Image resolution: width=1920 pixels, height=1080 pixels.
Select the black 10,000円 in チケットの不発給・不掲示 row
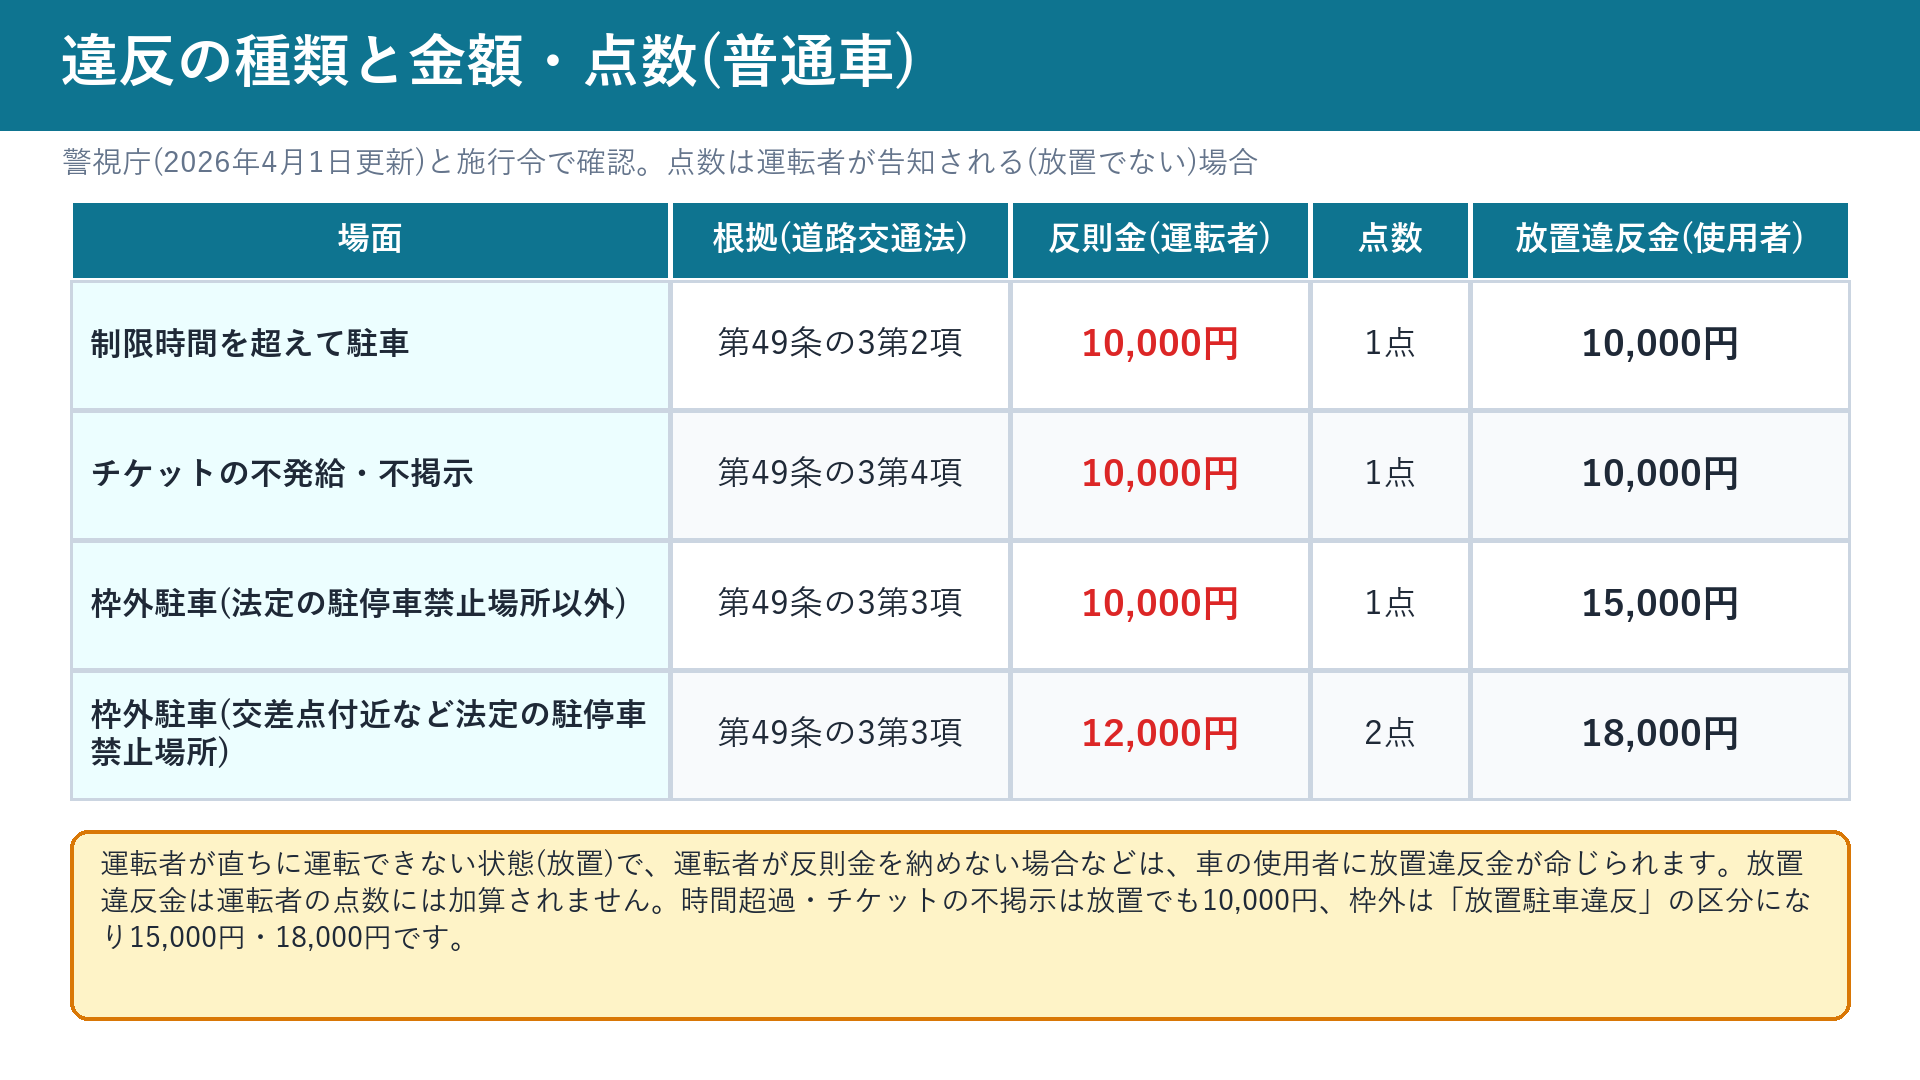(x=1660, y=473)
